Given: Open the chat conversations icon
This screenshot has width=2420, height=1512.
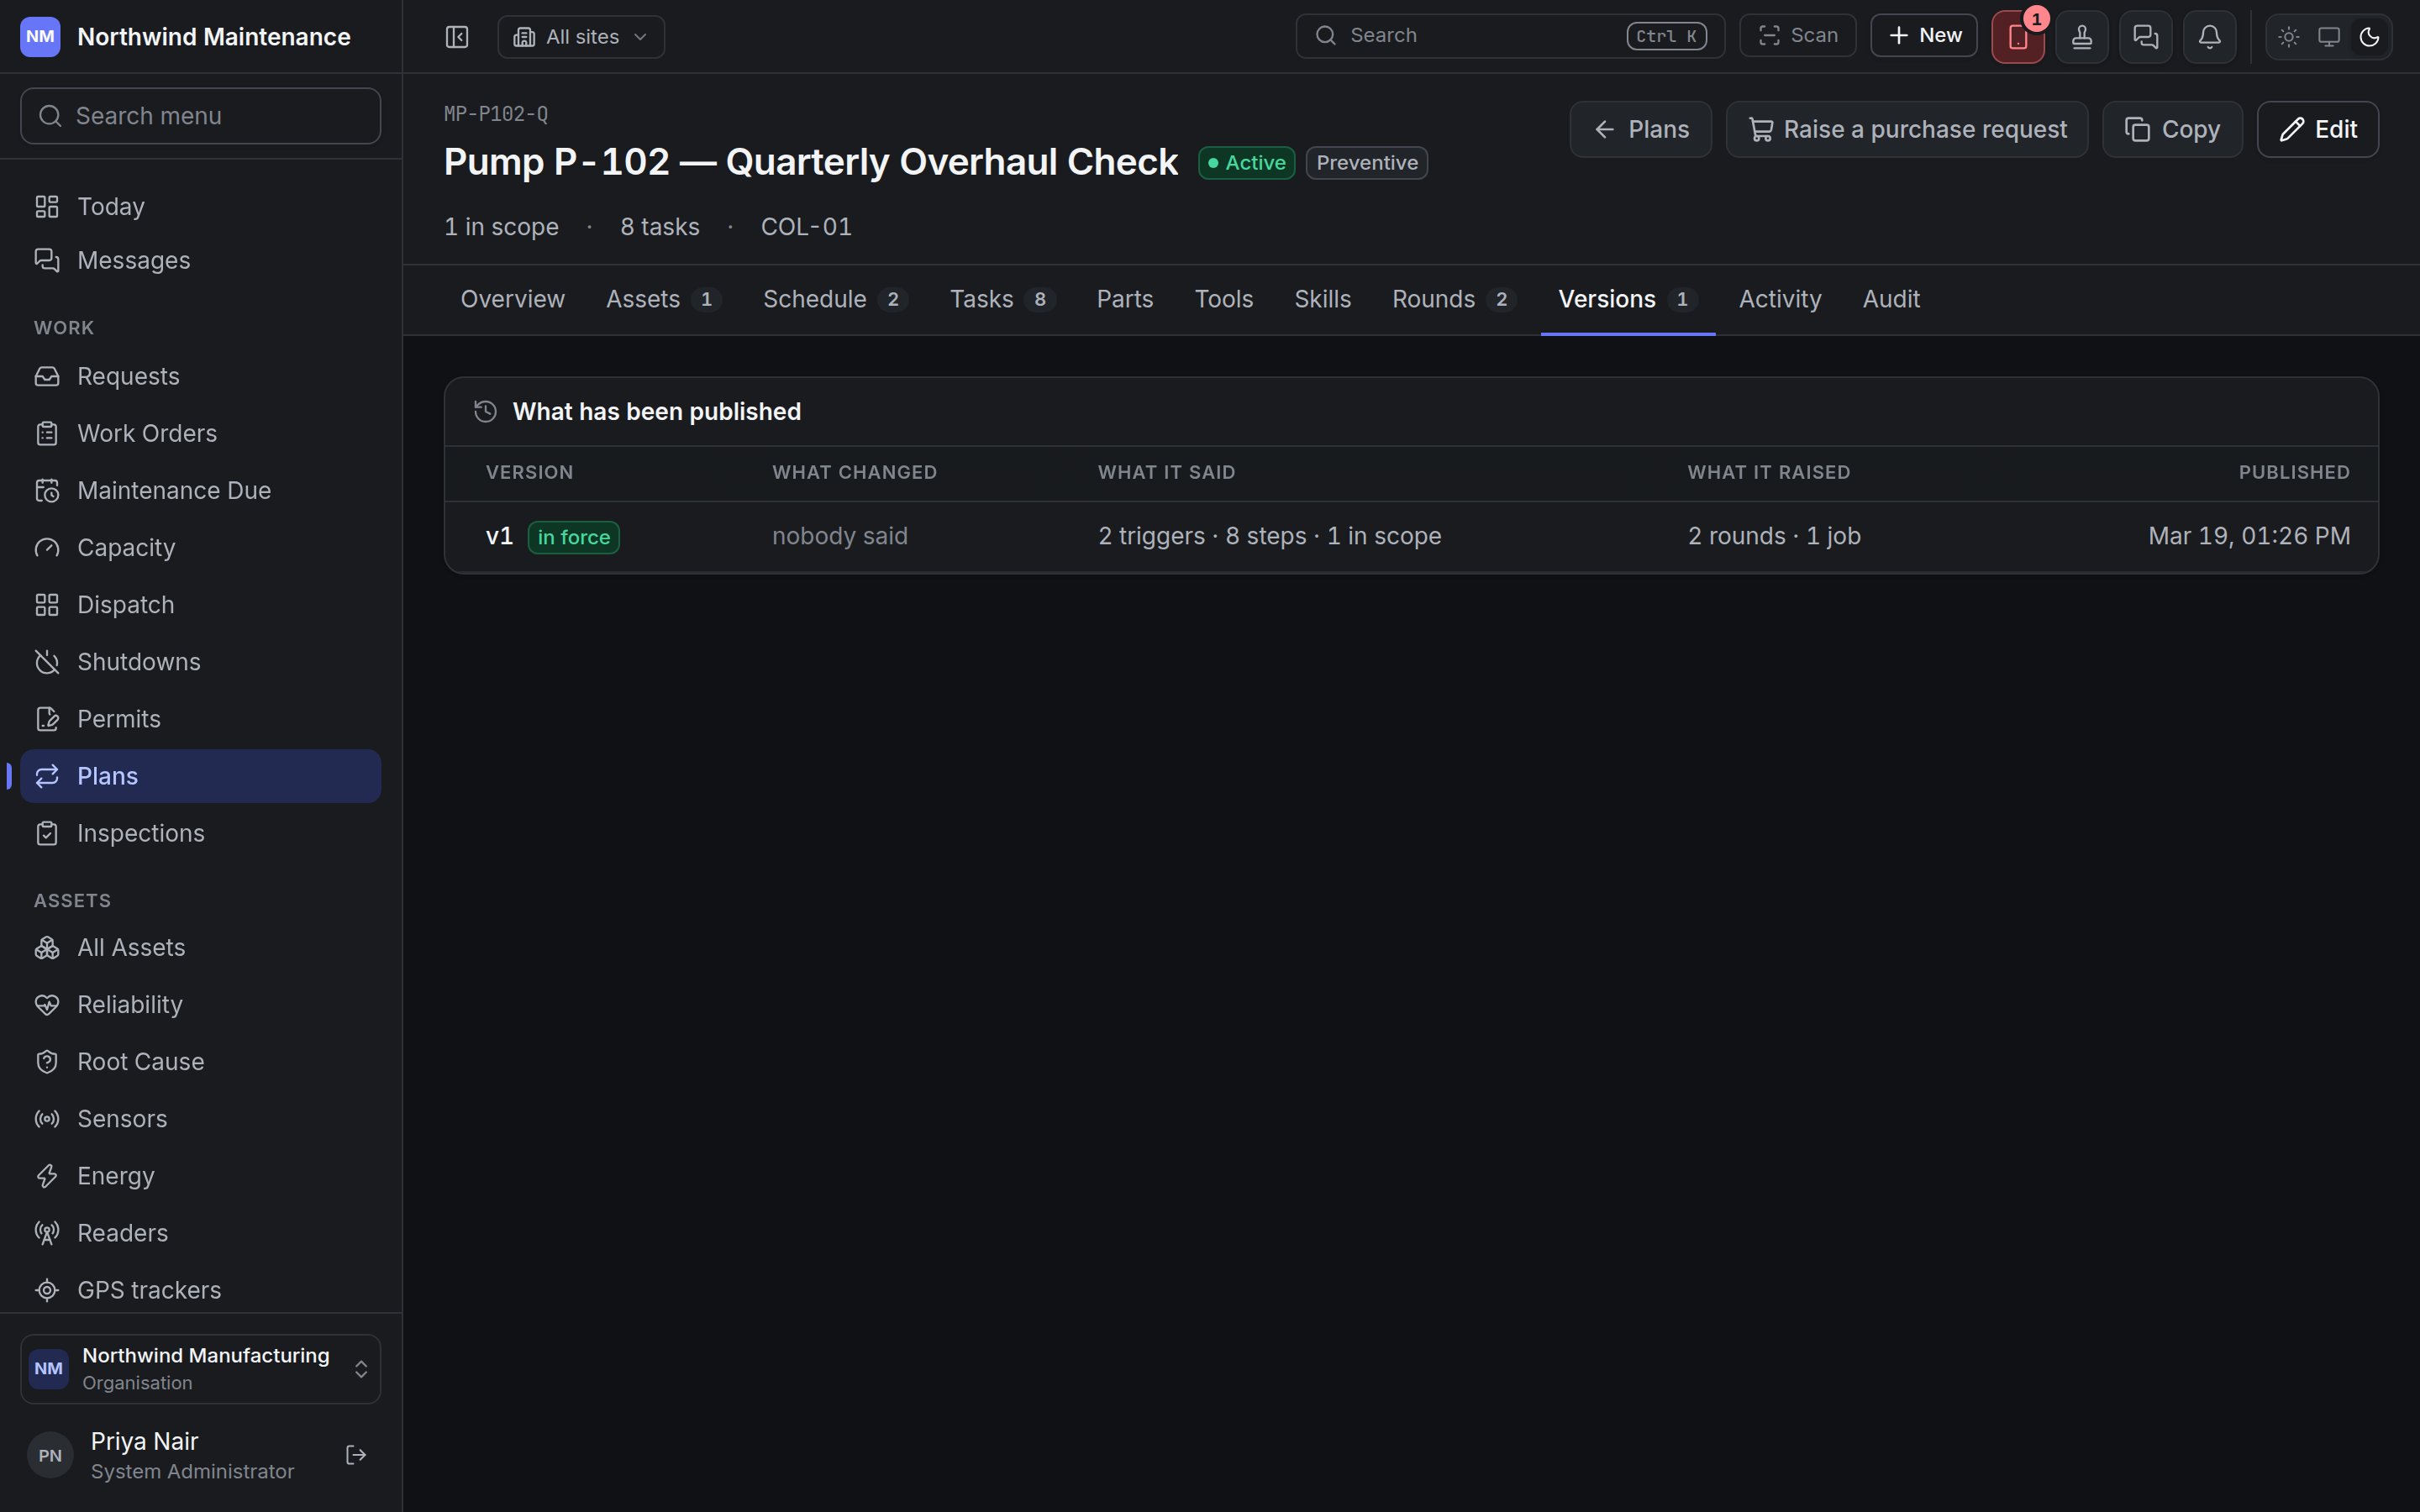Looking at the screenshot, I should coord(2146,37).
